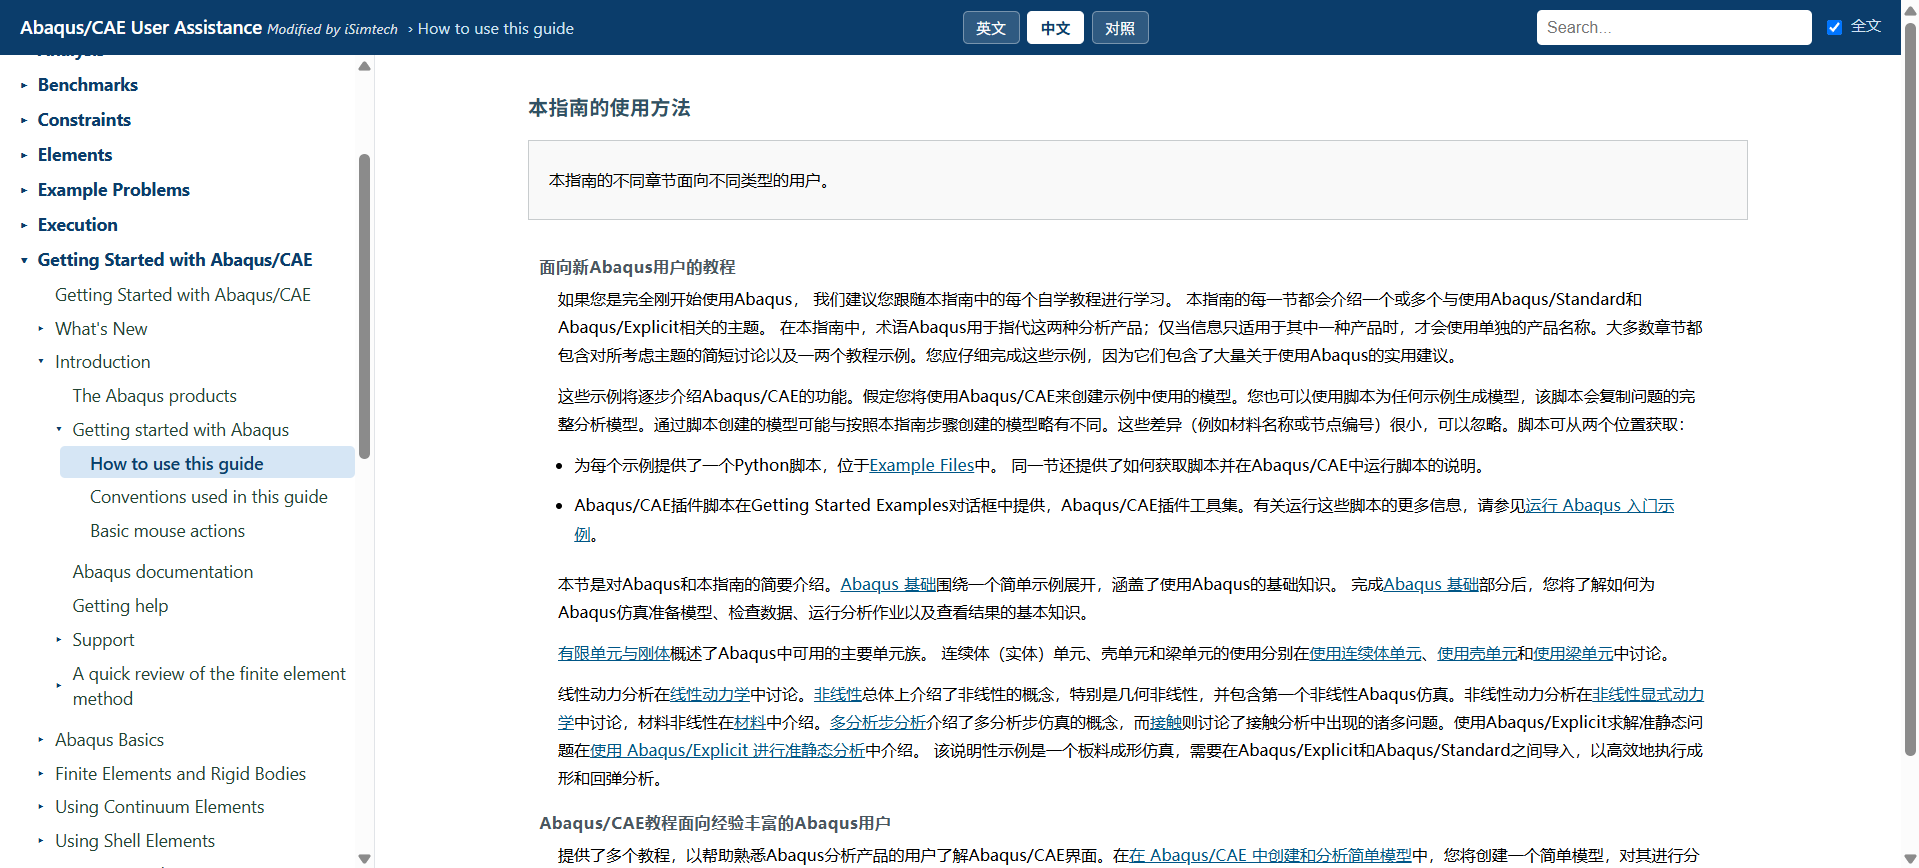Image resolution: width=1919 pixels, height=868 pixels.
Task: Expand the Benchmarks tree arrow
Action: pyautogui.click(x=24, y=85)
